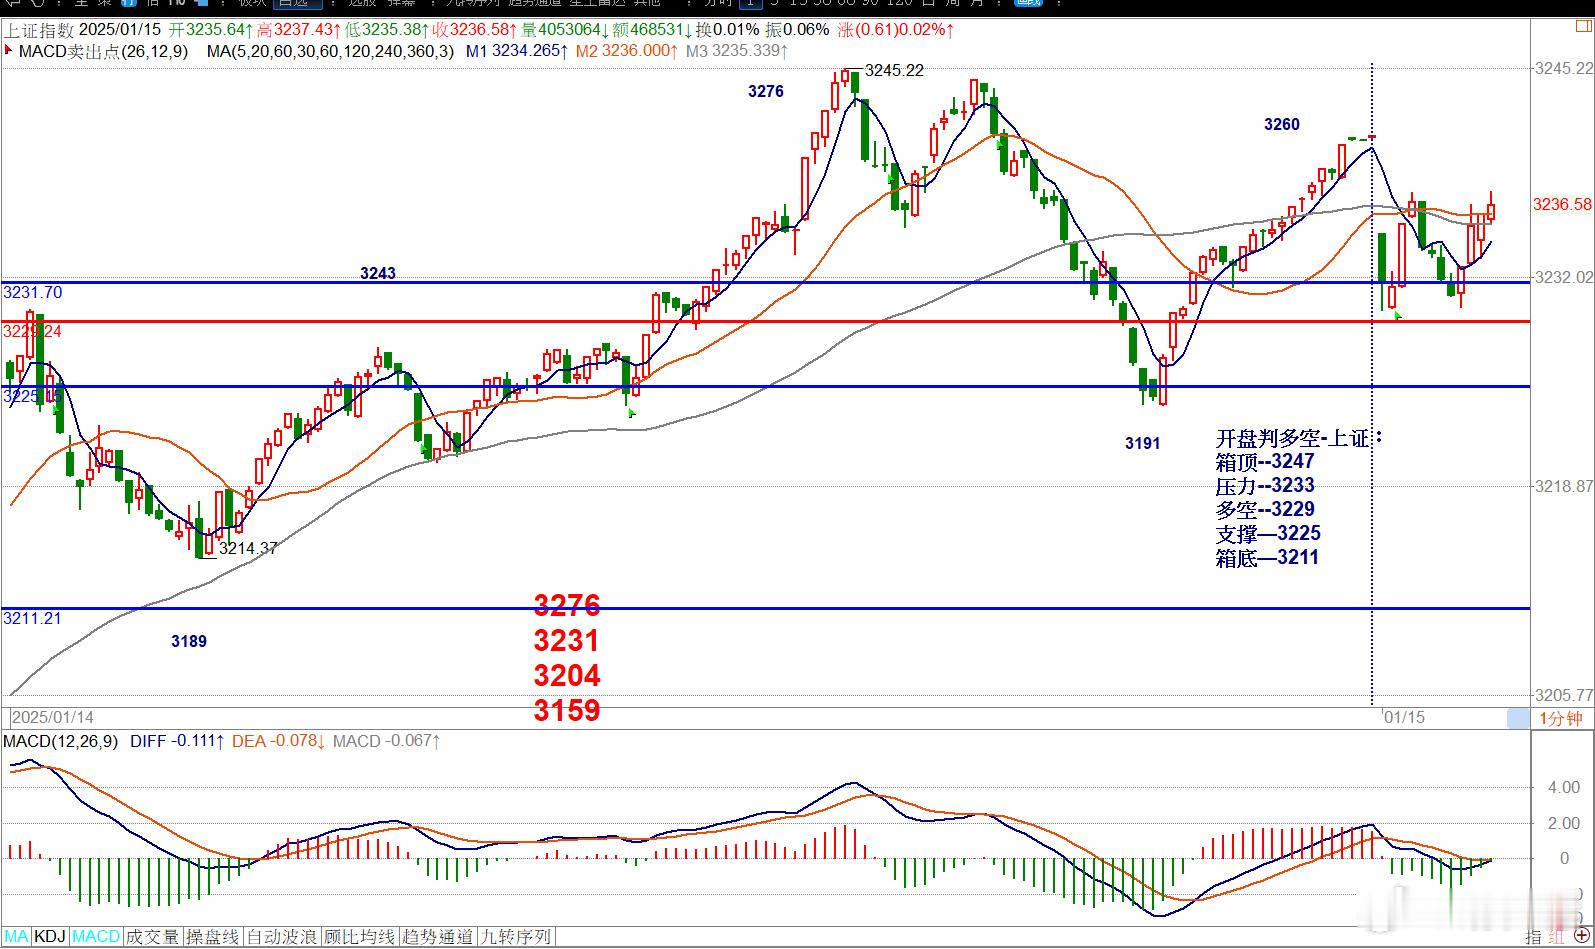Click the 3191 annotation label

point(1143,444)
